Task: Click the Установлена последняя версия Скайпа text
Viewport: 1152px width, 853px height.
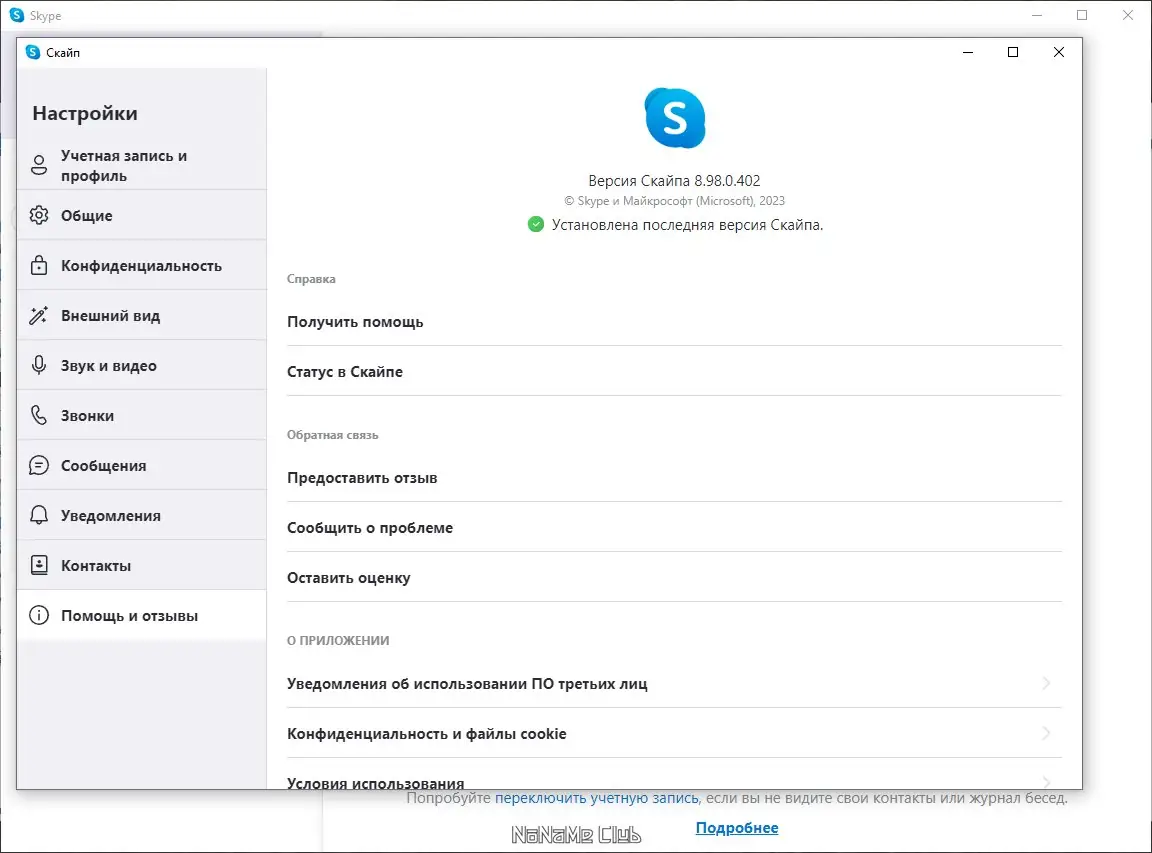Action: (x=687, y=225)
